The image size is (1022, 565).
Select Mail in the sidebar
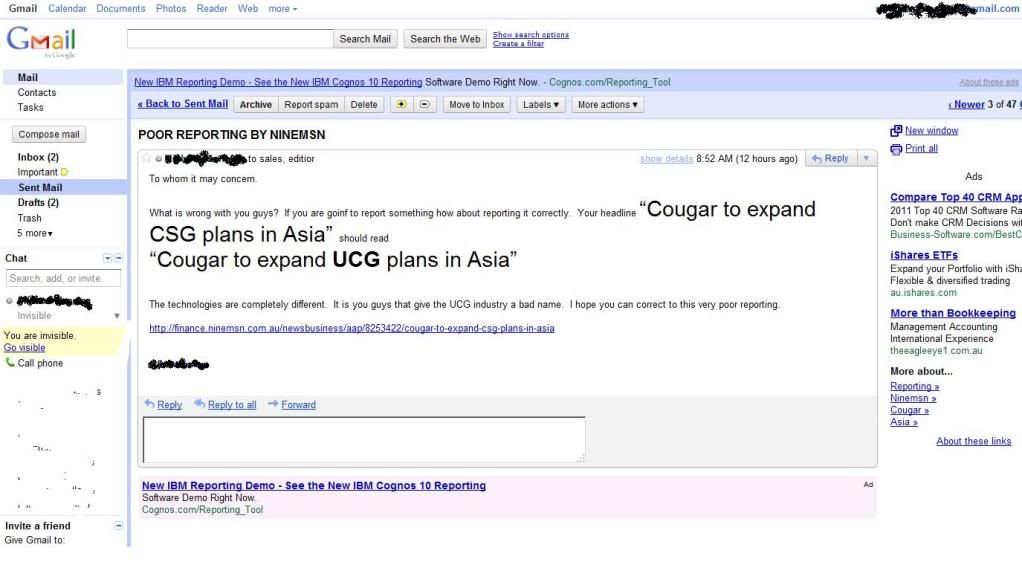27,78
